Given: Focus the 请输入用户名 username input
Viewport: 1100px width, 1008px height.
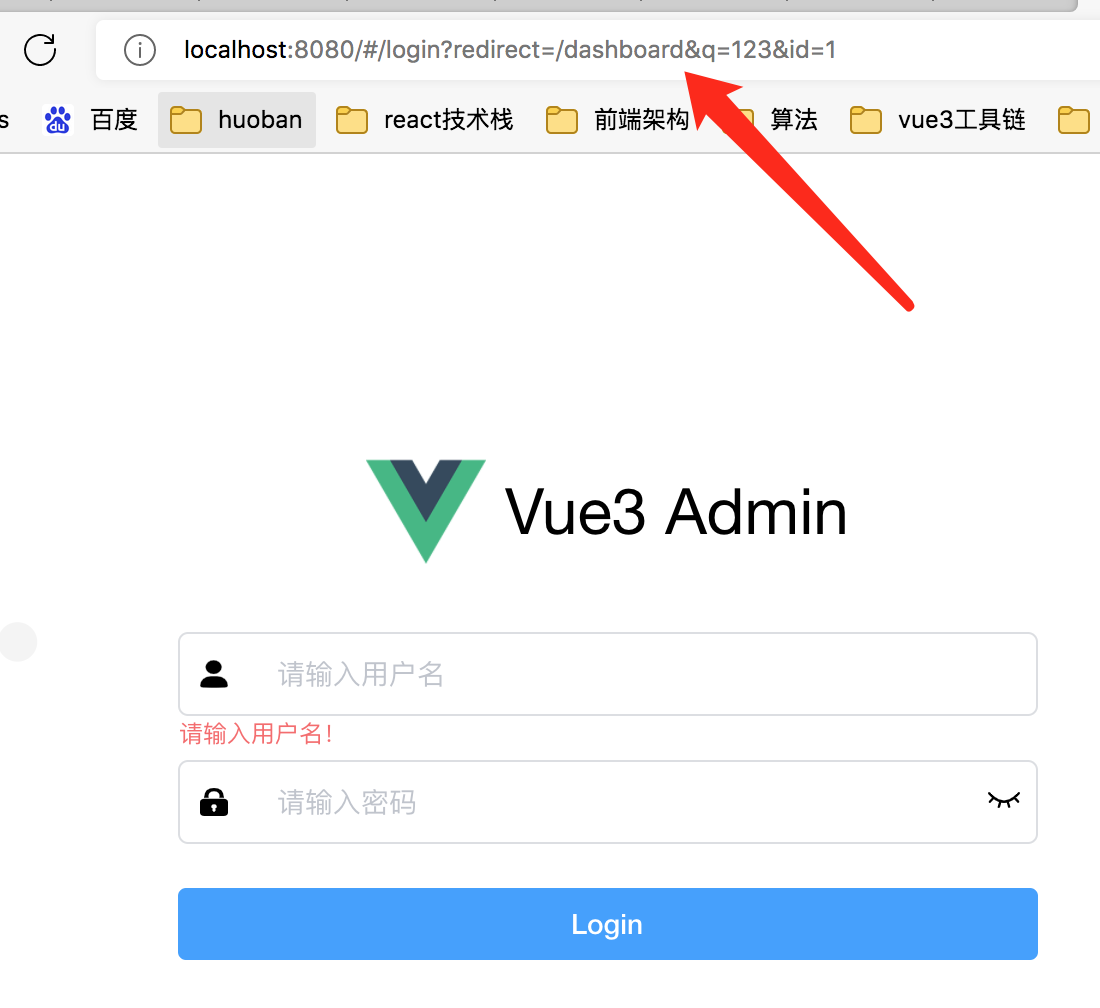Looking at the screenshot, I should pos(608,674).
